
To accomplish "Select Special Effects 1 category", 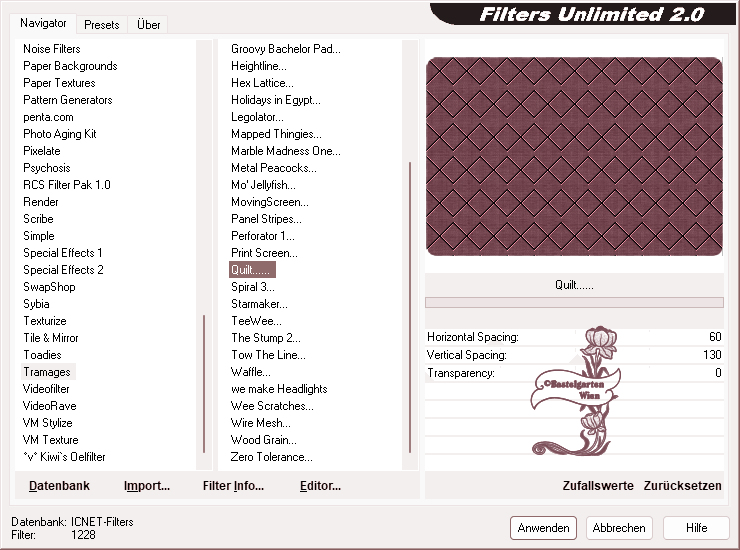I will tap(63, 253).
